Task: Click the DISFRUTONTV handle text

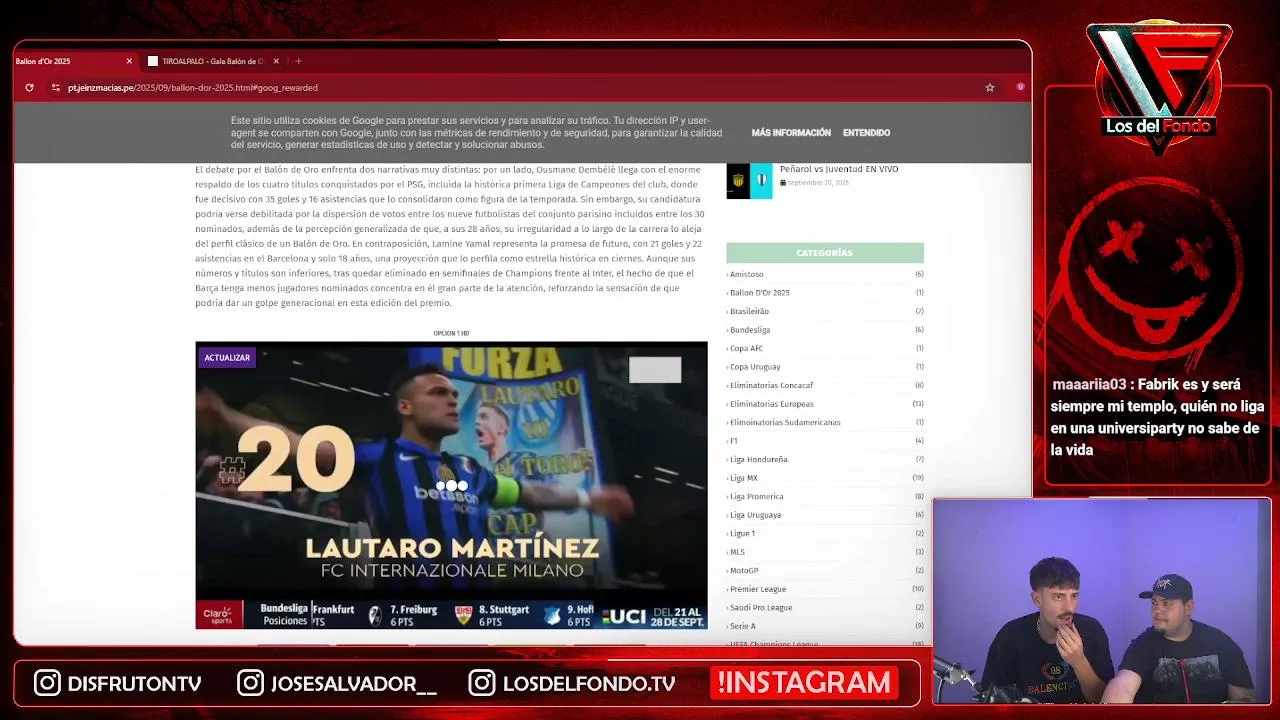Action: click(134, 684)
